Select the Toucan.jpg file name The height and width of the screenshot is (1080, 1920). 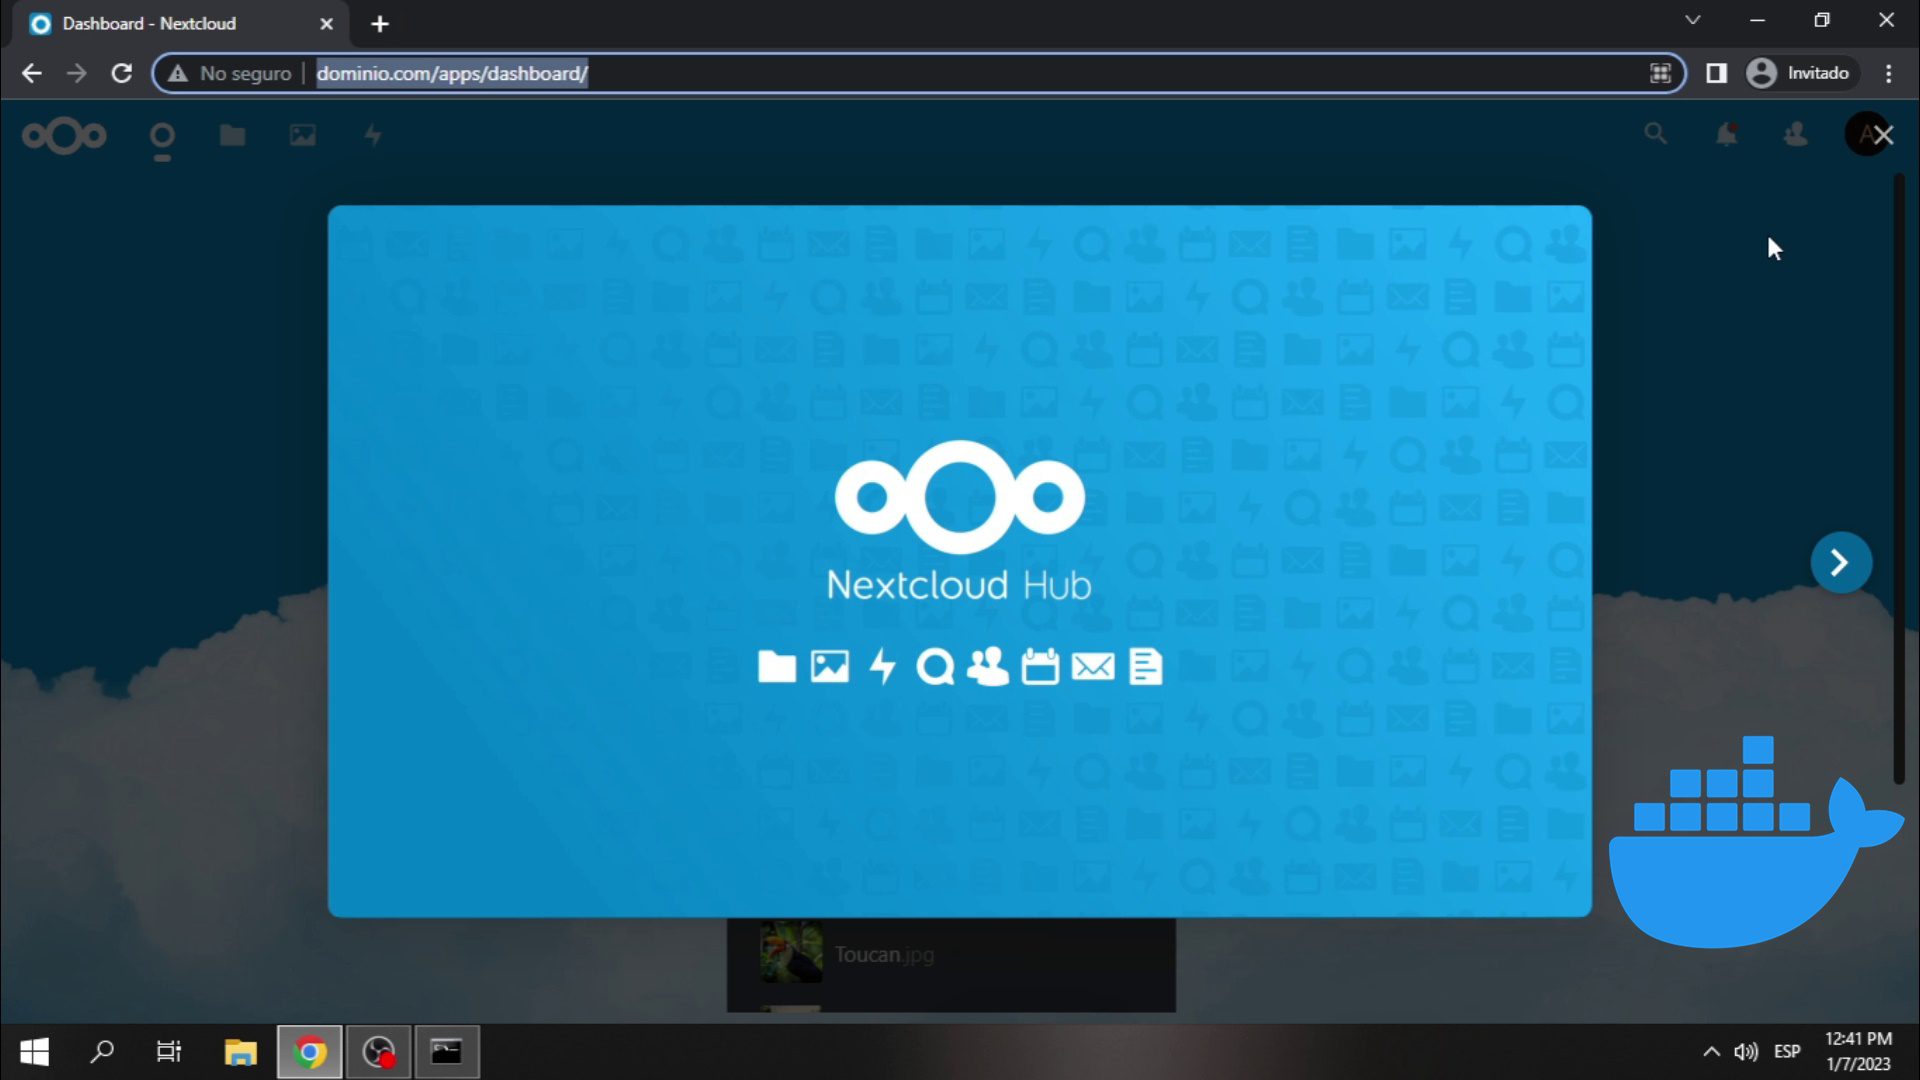(x=884, y=954)
